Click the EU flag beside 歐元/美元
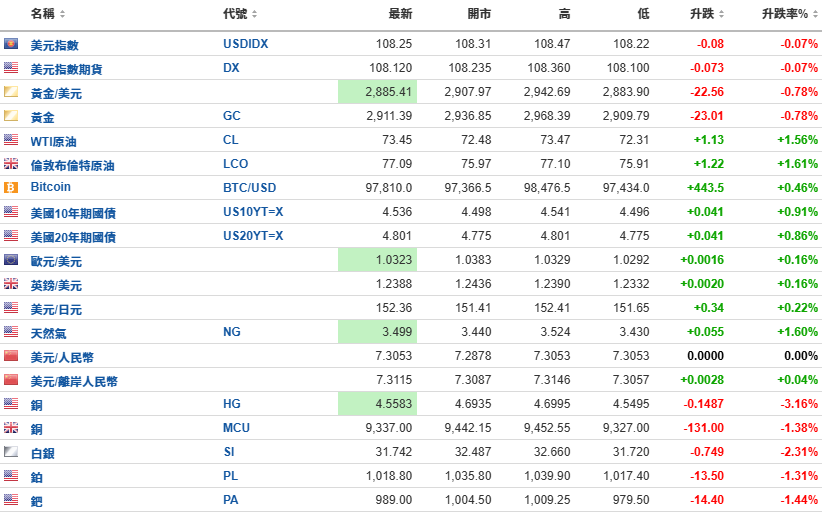Viewport: 822px width, 516px height. click(11, 260)
